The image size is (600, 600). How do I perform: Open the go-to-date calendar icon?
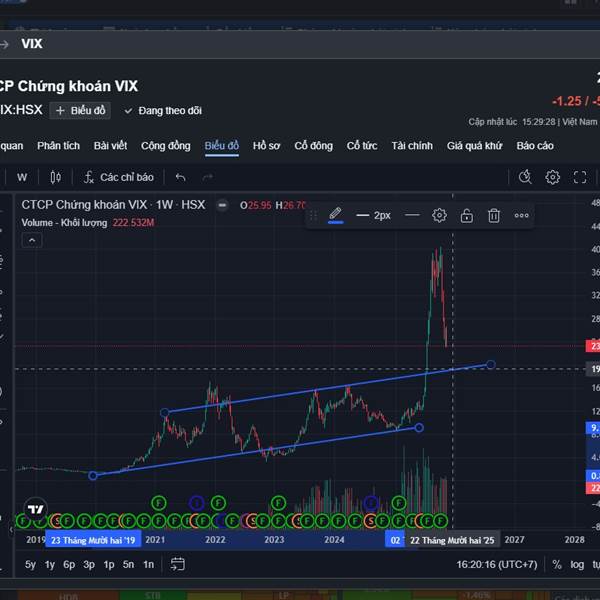pyautogui.click(x=178, y=564)
